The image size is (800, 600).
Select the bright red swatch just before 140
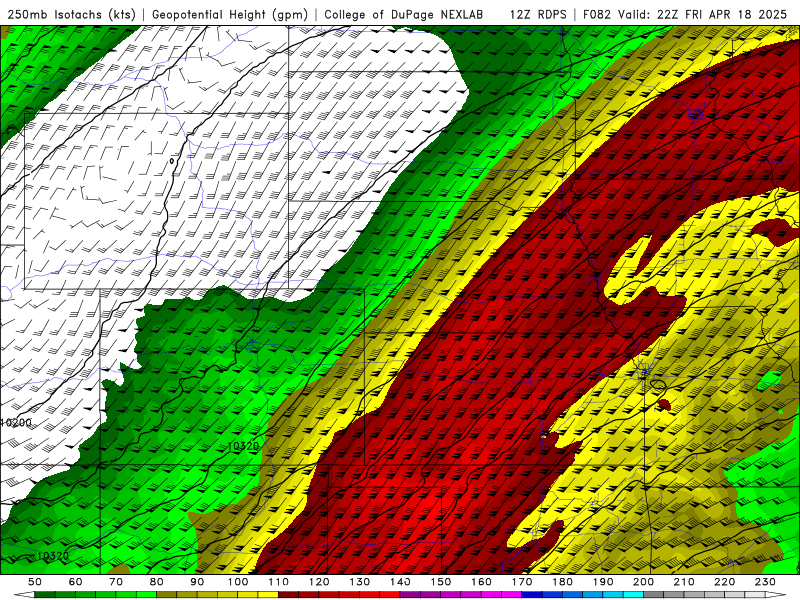tap(390, 595)
